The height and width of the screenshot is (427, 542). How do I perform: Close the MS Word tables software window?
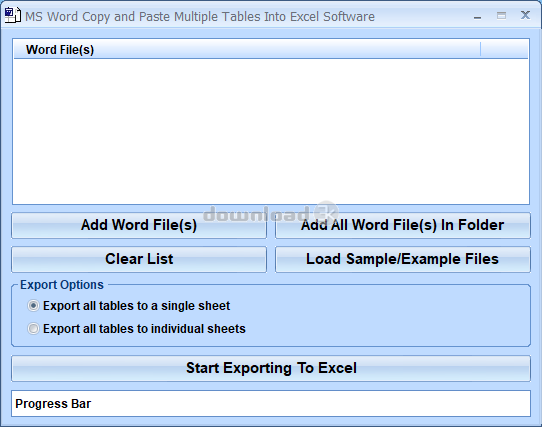click(x=525, y=15)
